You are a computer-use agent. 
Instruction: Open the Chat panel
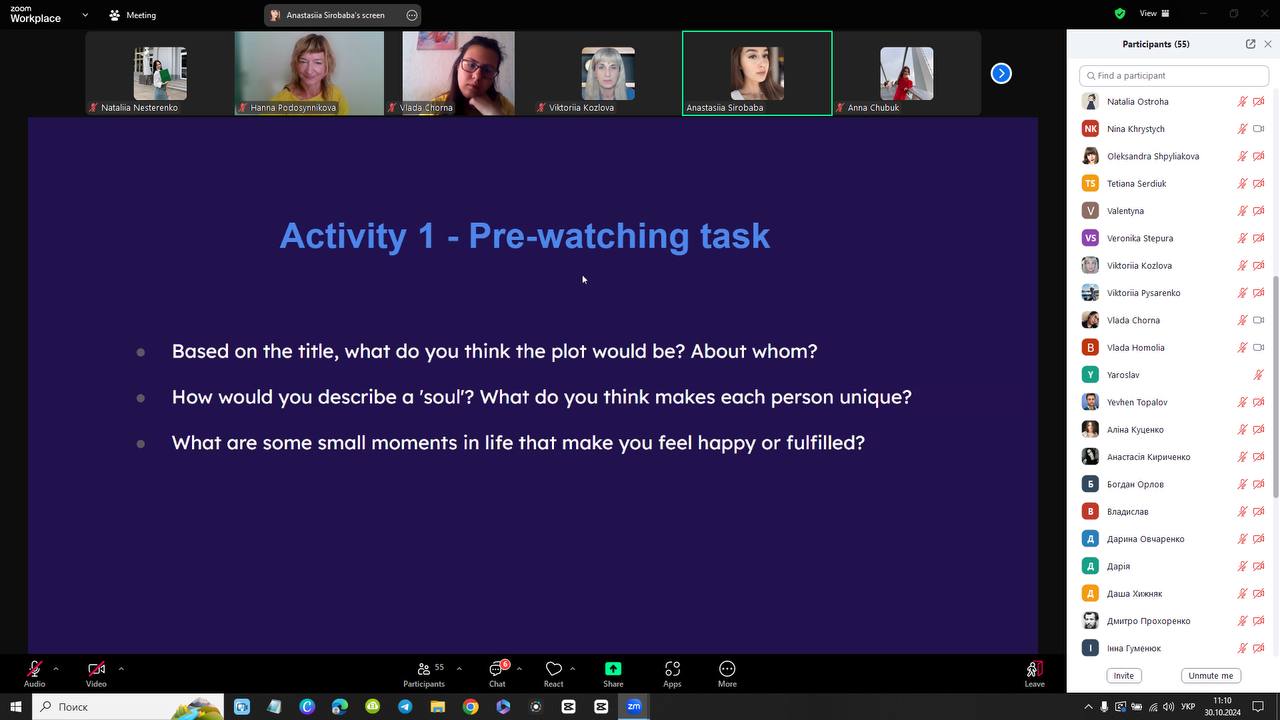(x=497, y=670)
